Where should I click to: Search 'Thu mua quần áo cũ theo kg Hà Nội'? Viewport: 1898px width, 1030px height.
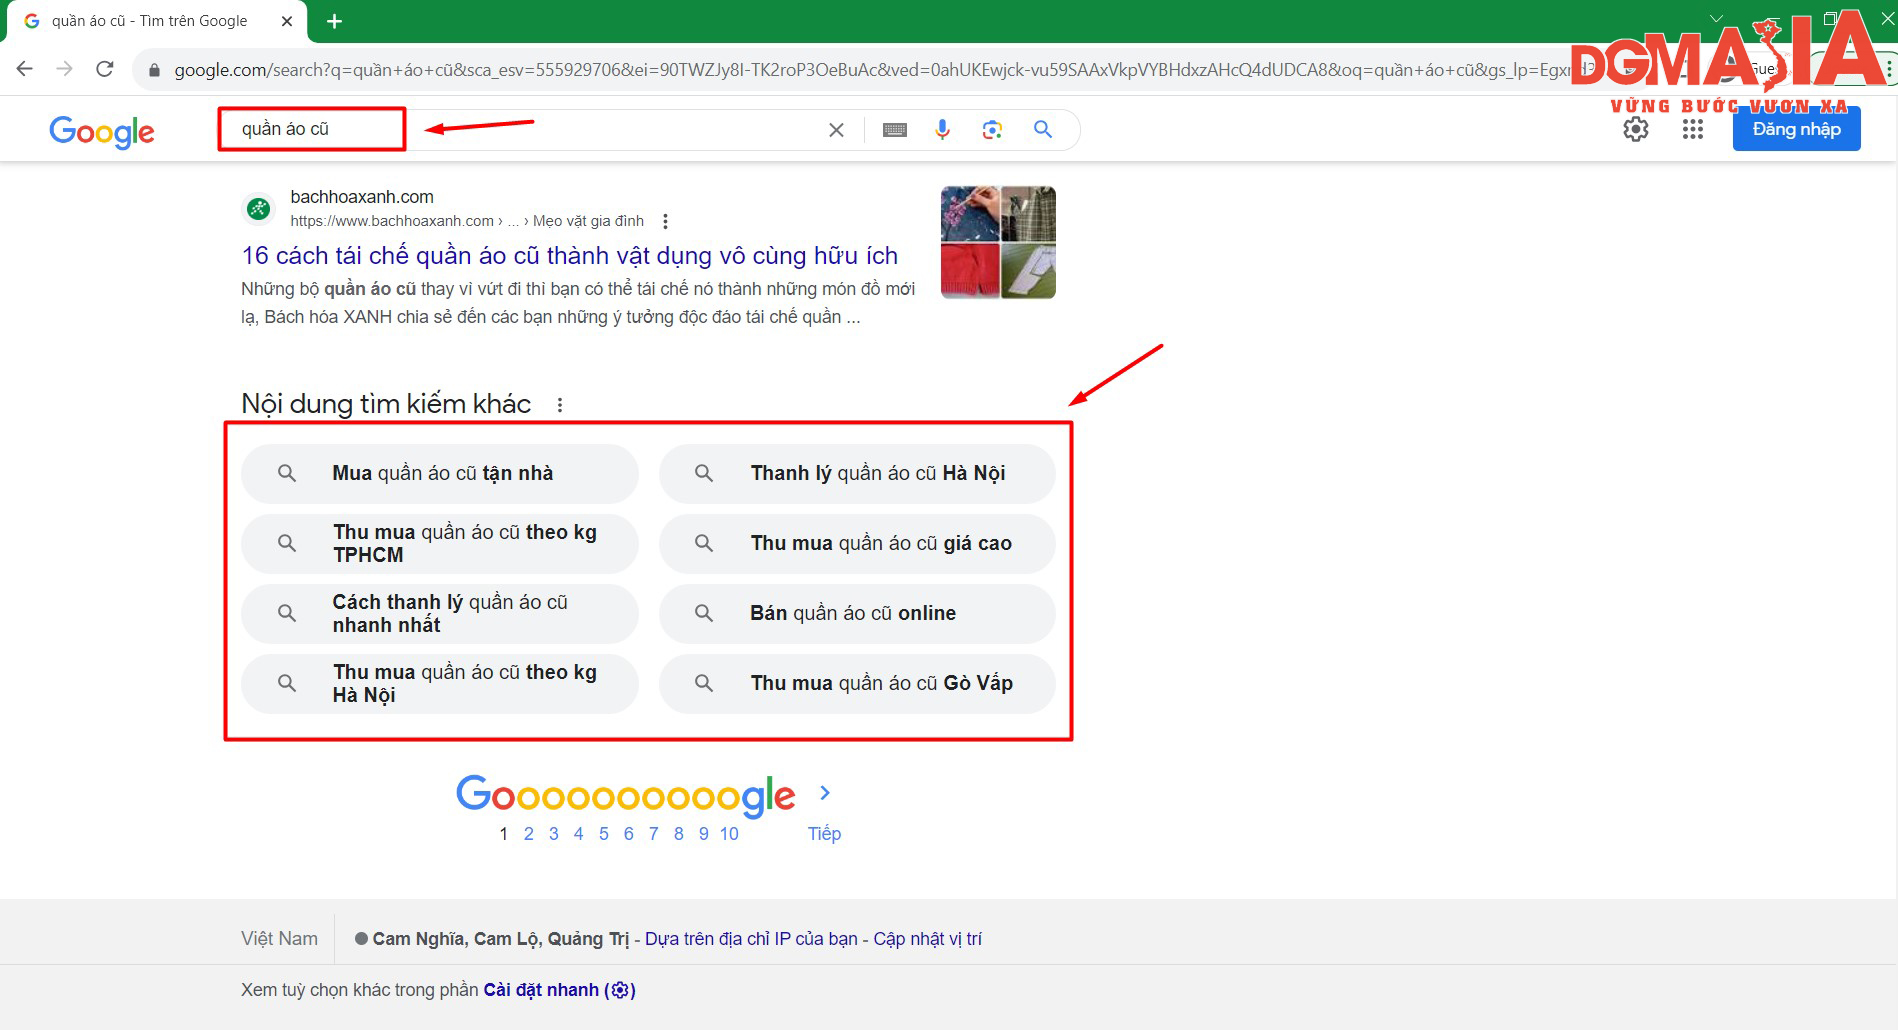[440, 684]
